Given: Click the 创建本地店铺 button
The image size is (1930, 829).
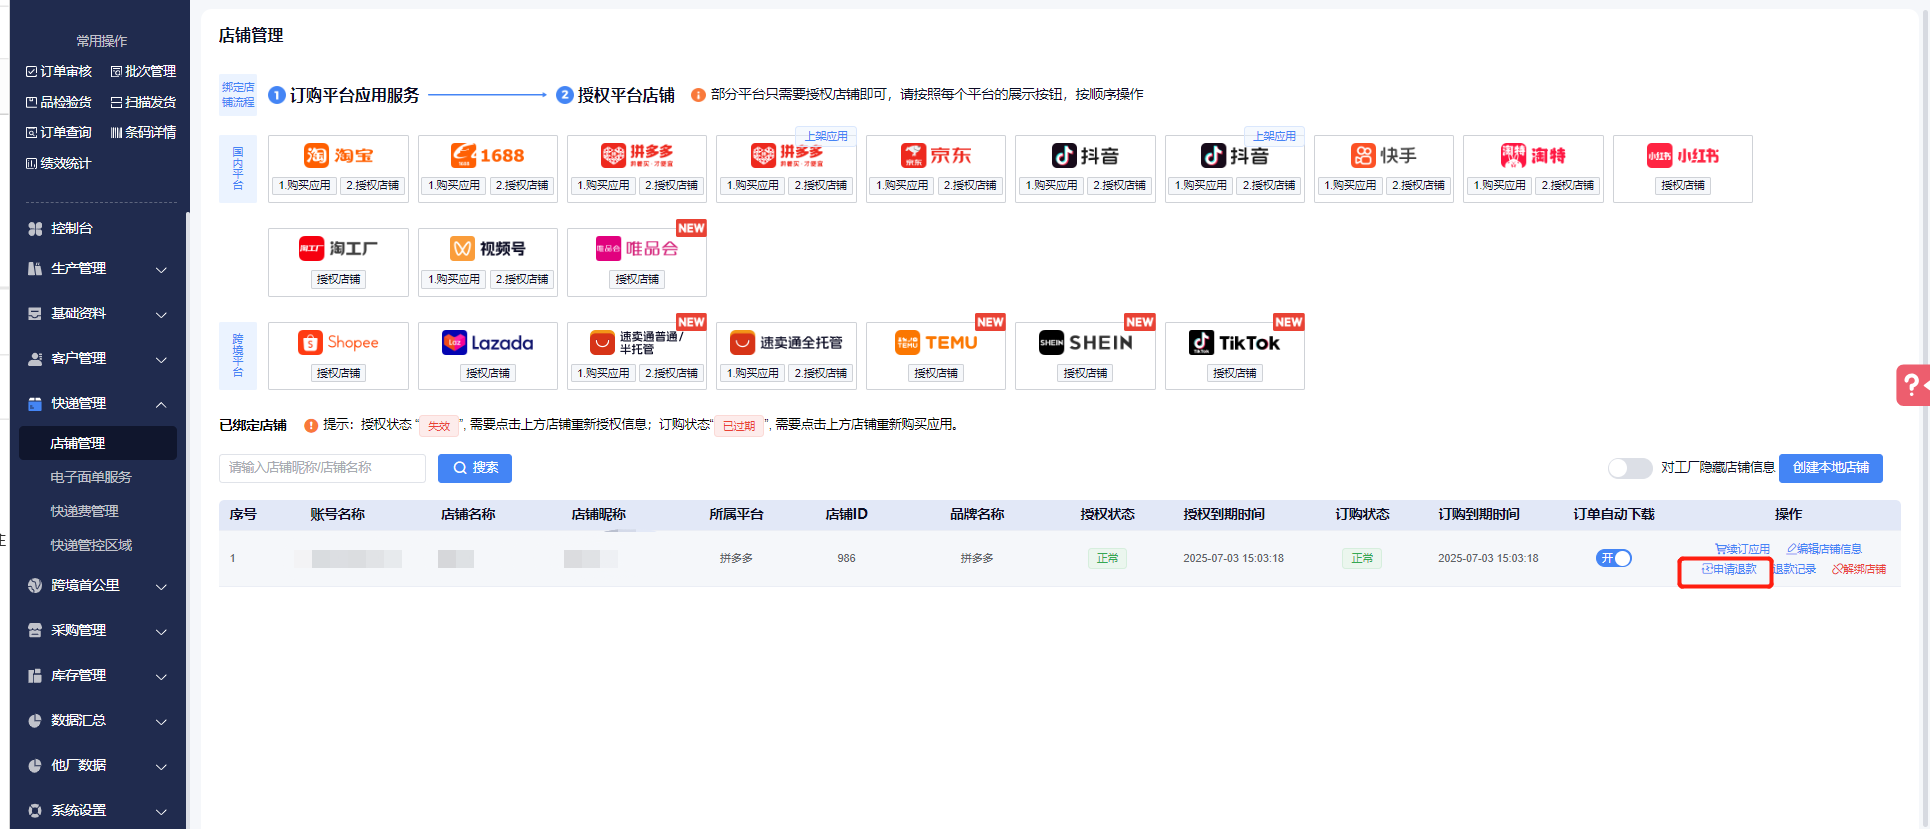Looking at the screenshot, I should (1830, 468).
